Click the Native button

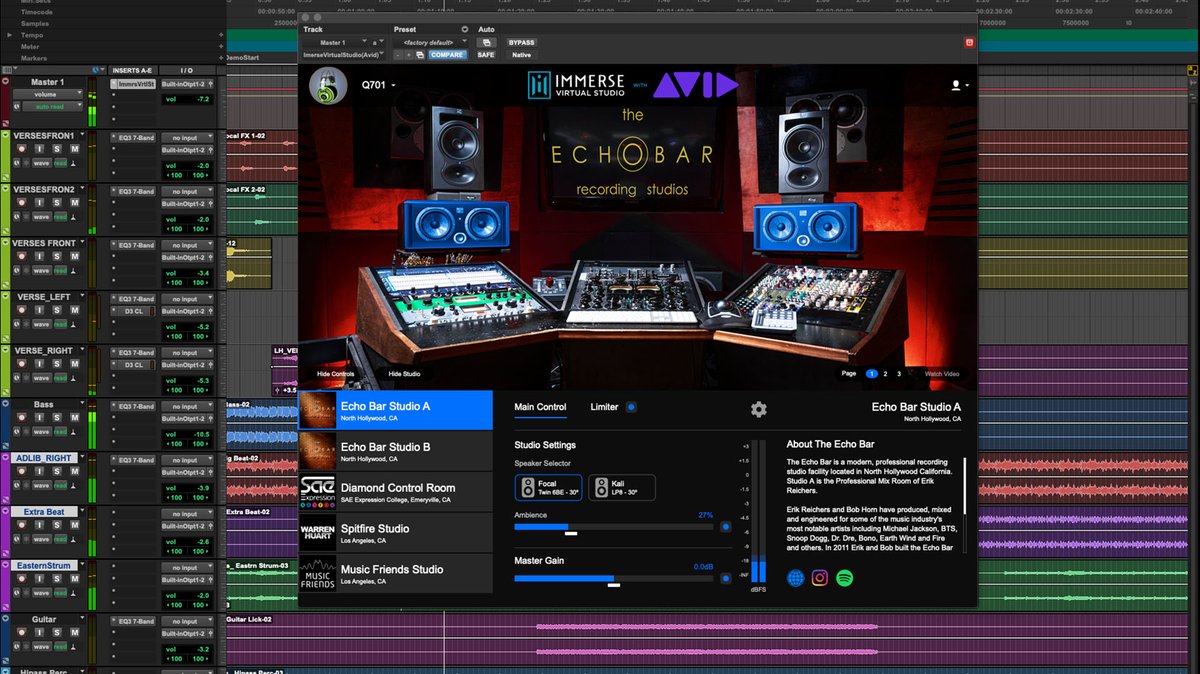pyautogui.click(x=521, y=55)
